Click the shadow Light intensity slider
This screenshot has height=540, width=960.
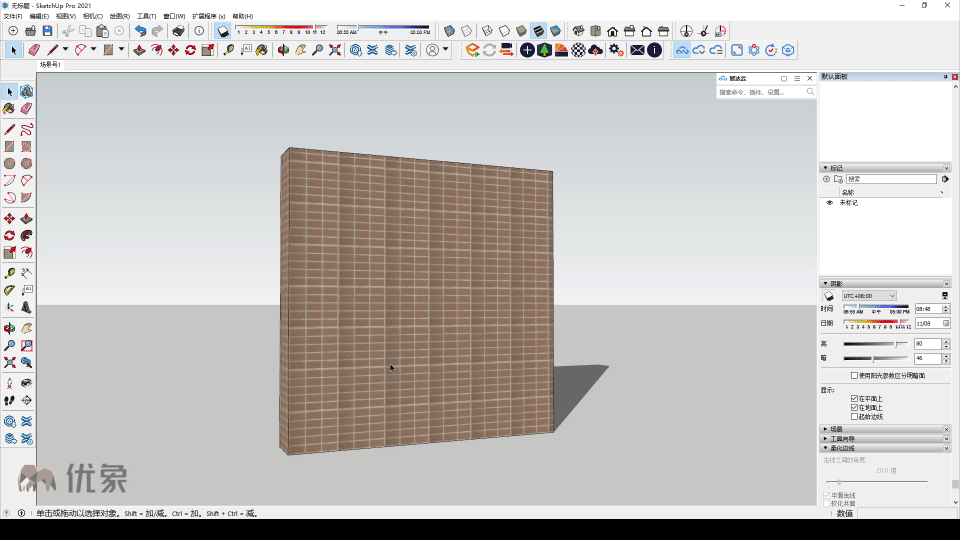(875, 344)
